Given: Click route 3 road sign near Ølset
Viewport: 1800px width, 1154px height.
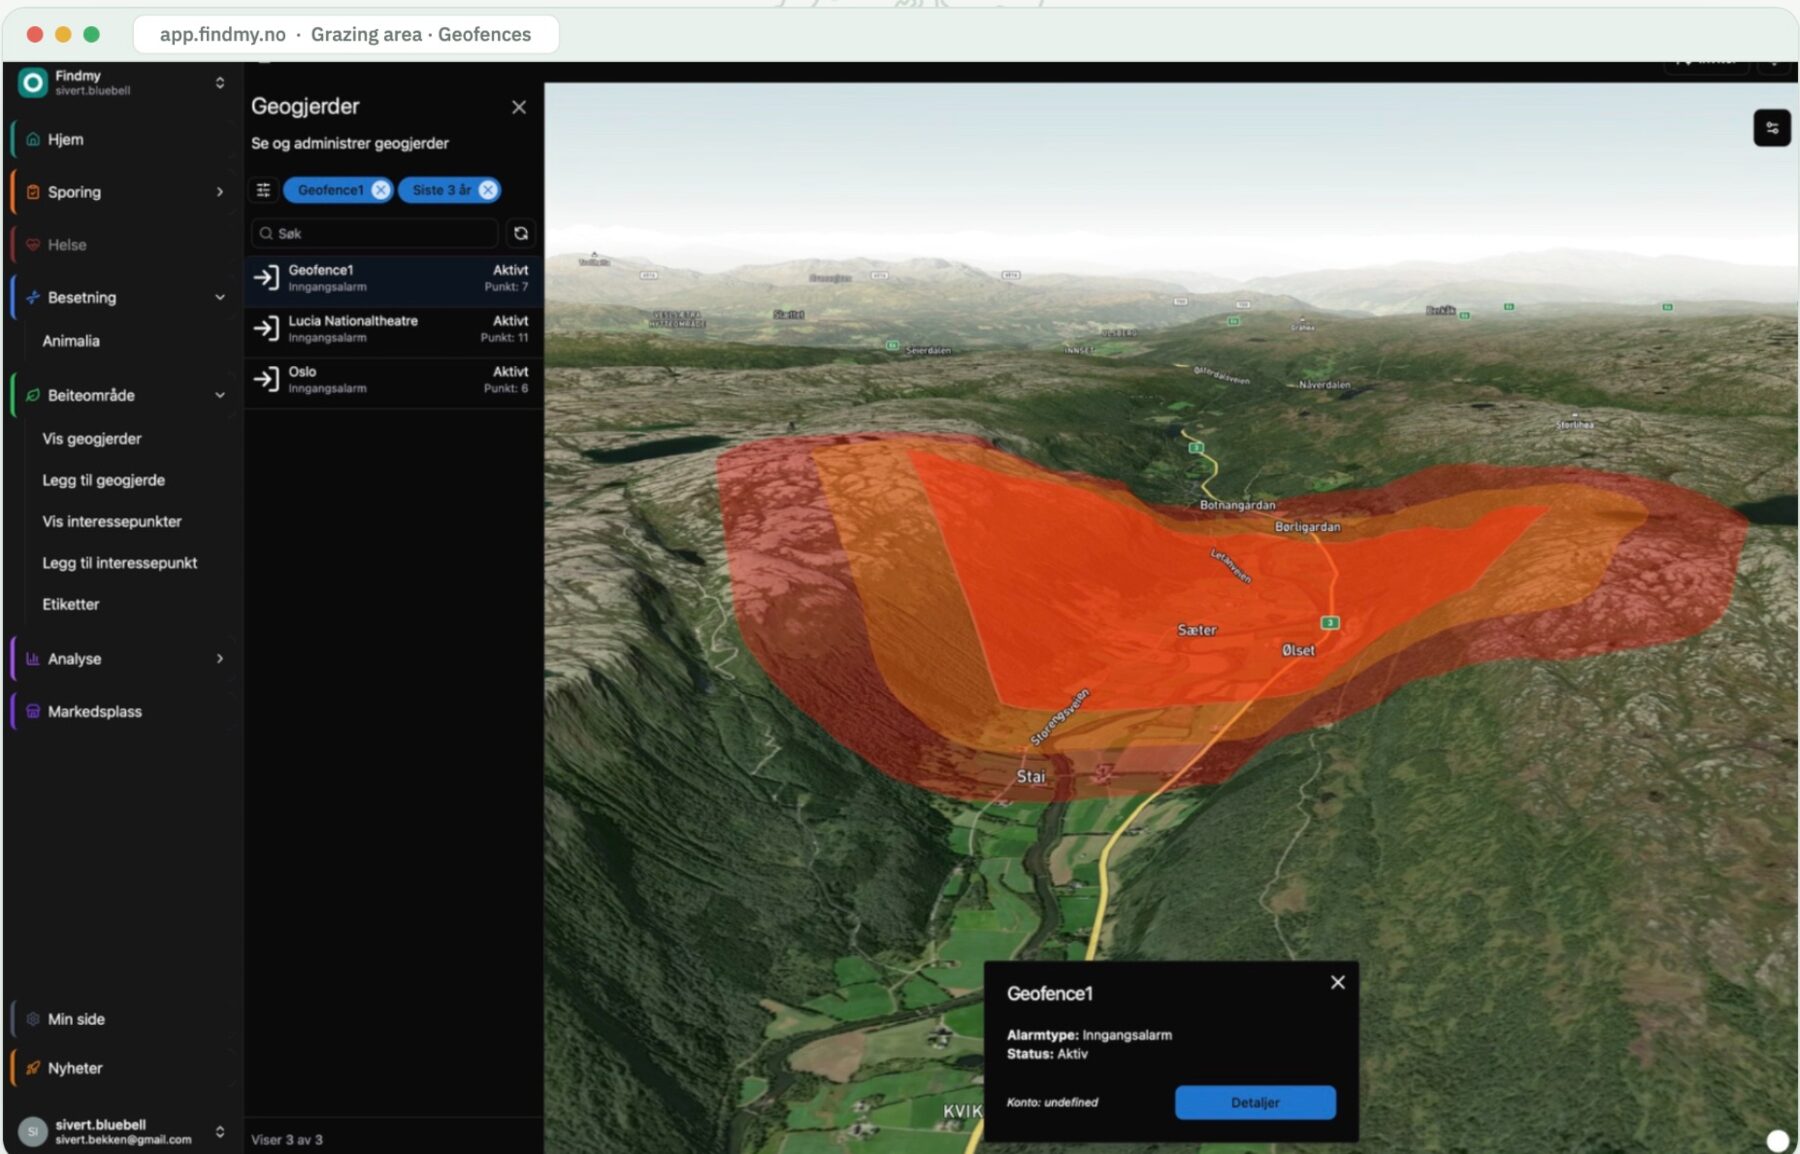Looking at the screenshot, I should (x=1330, y=623).
